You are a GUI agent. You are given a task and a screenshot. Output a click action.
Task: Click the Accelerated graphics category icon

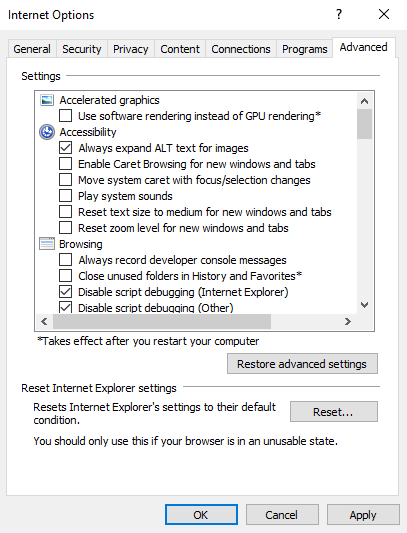(x=47, y=100)
